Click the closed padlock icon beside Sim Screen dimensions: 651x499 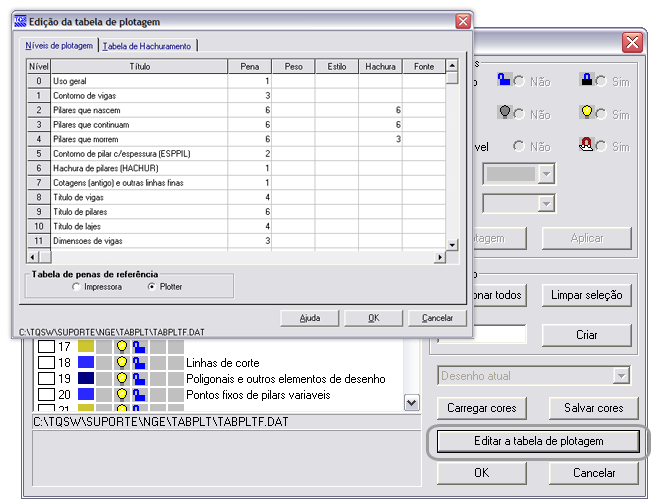click(589, 80)
